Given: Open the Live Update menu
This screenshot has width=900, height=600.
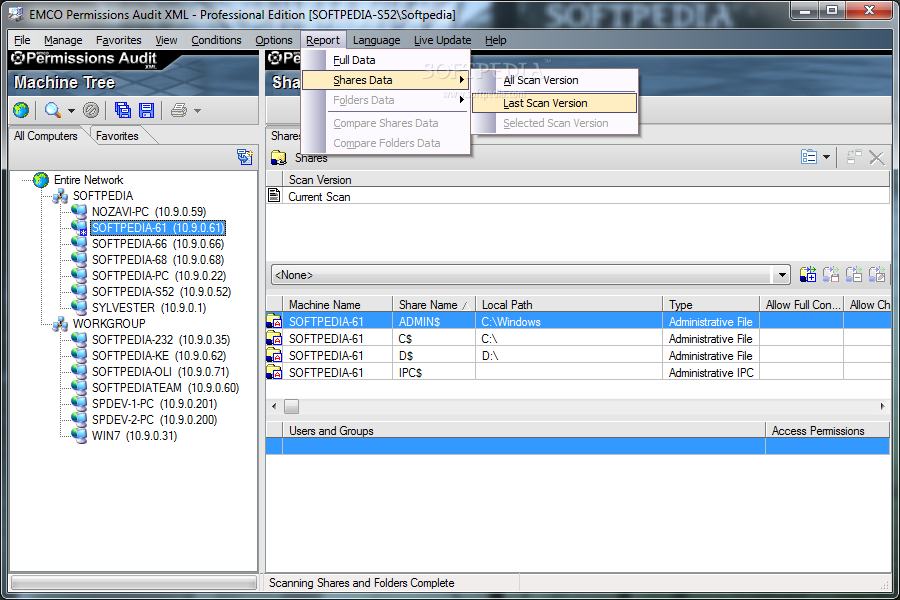Looking at the screenshot, I should 443,40.
